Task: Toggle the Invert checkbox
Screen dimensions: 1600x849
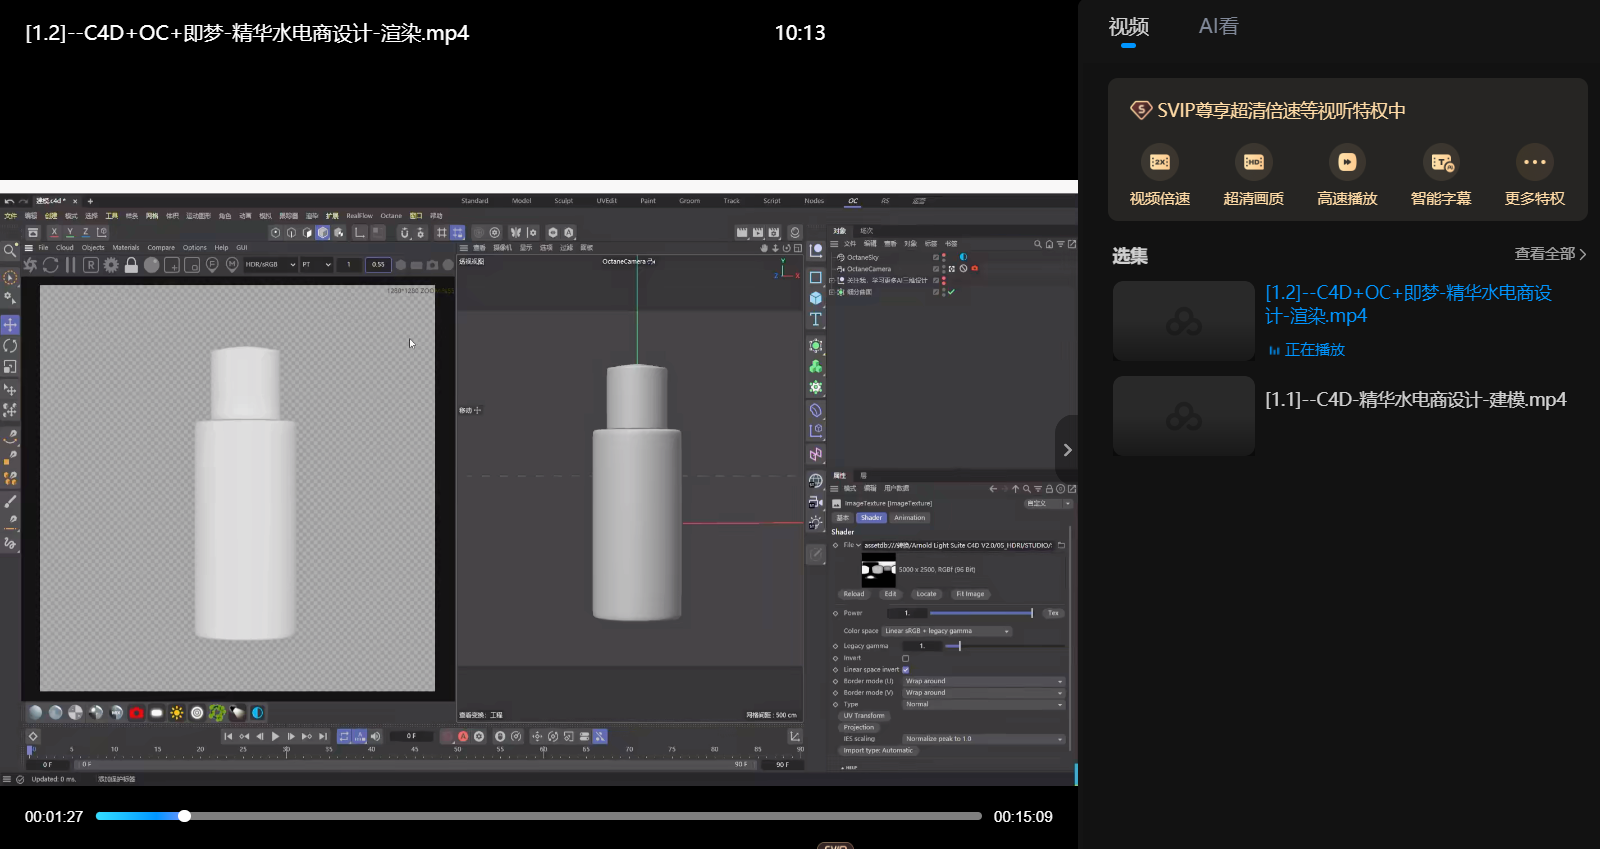Action: [906, 658]
